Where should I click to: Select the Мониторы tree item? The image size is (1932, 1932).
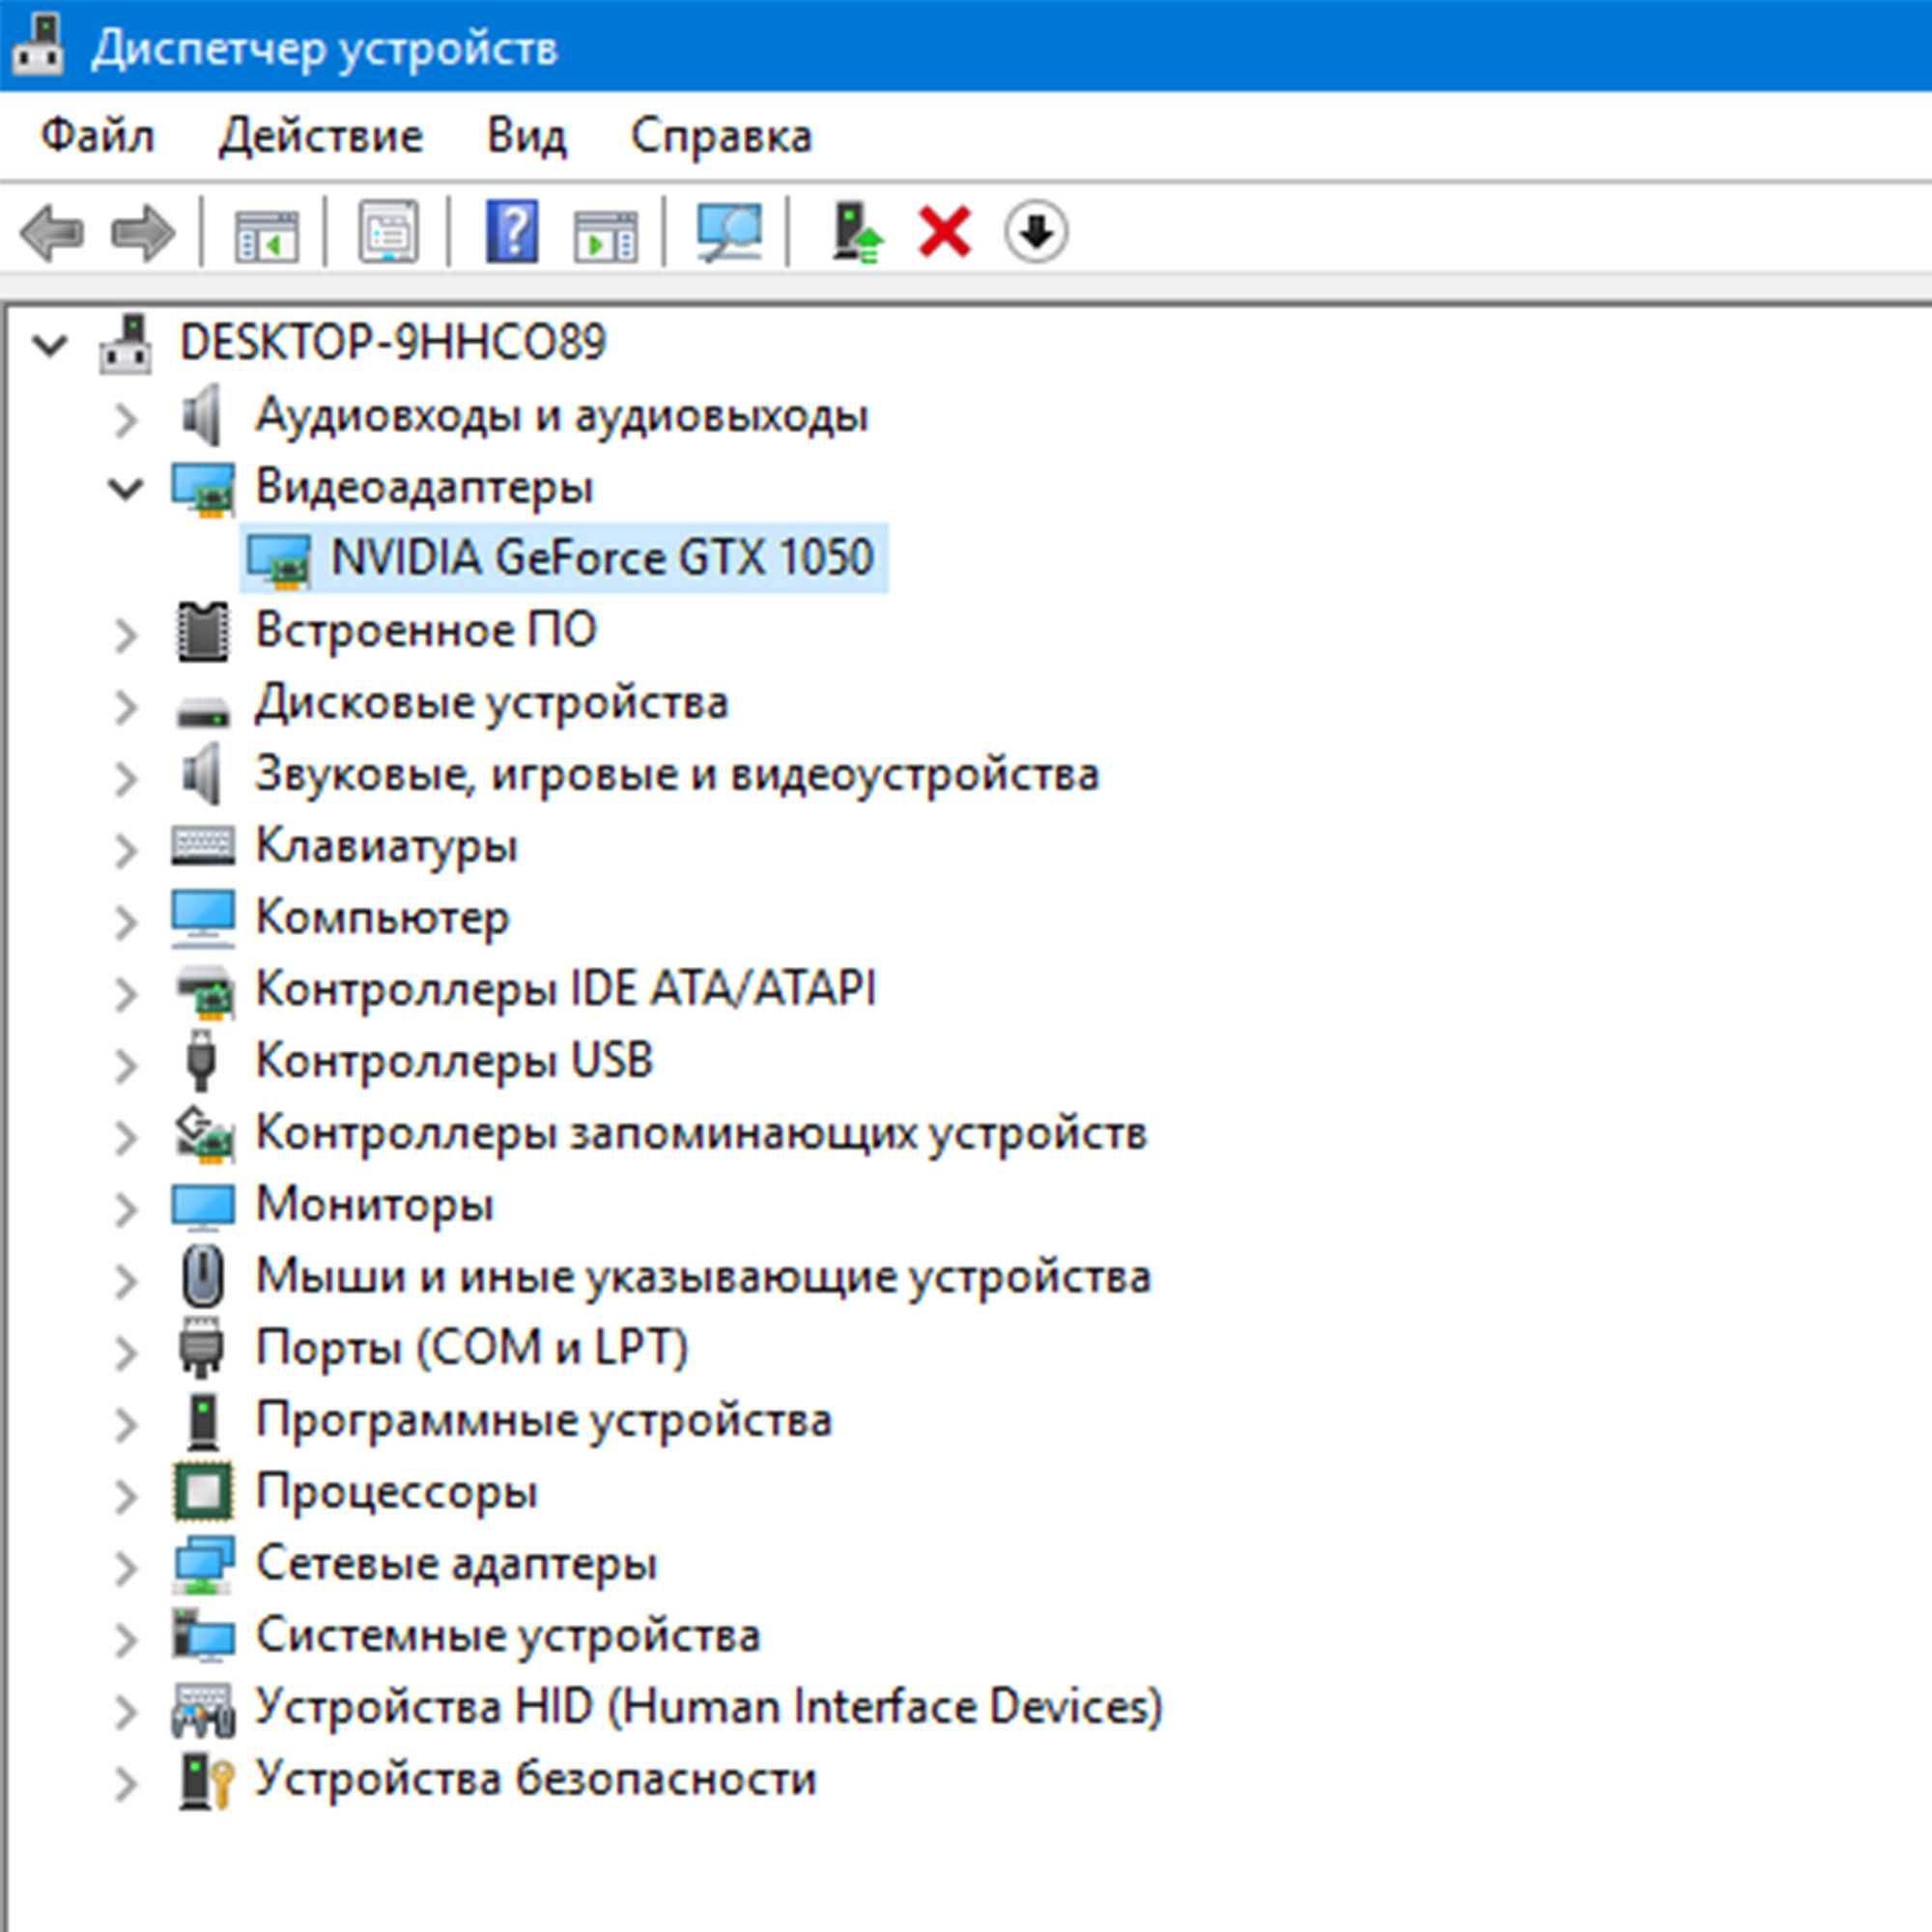click(375, 1203)
